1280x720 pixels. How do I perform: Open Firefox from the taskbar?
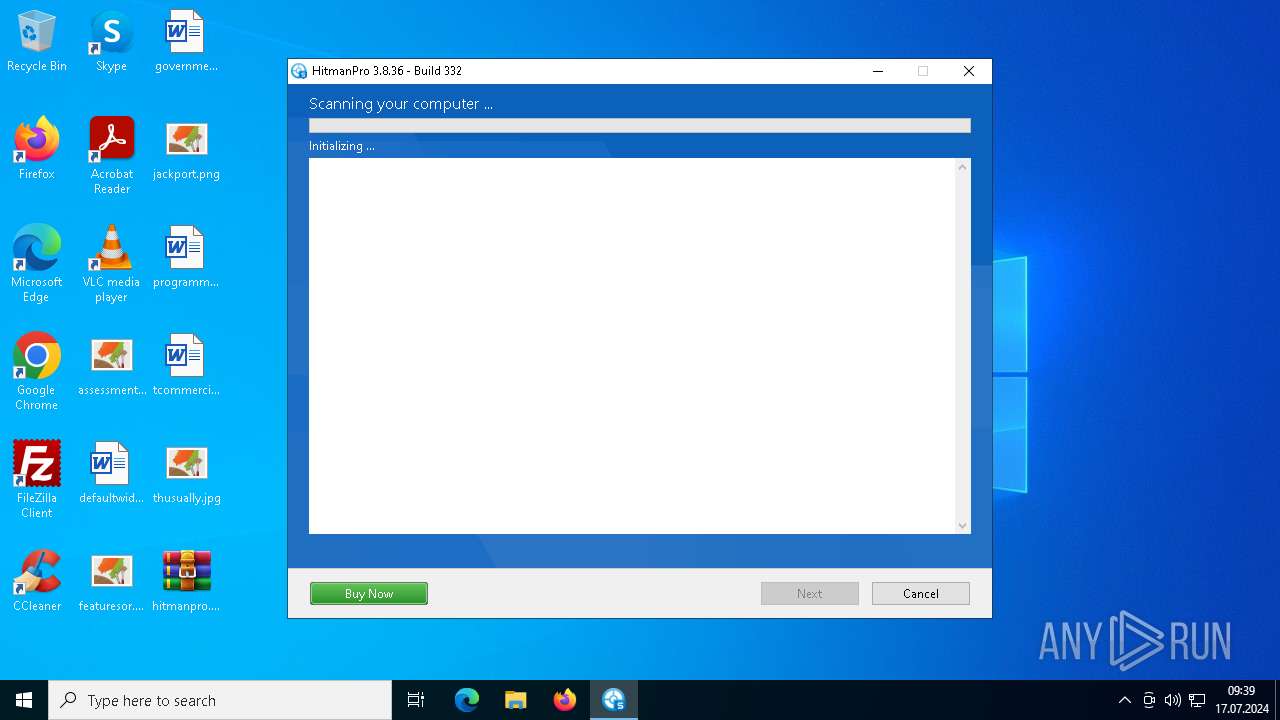point(565,700)
